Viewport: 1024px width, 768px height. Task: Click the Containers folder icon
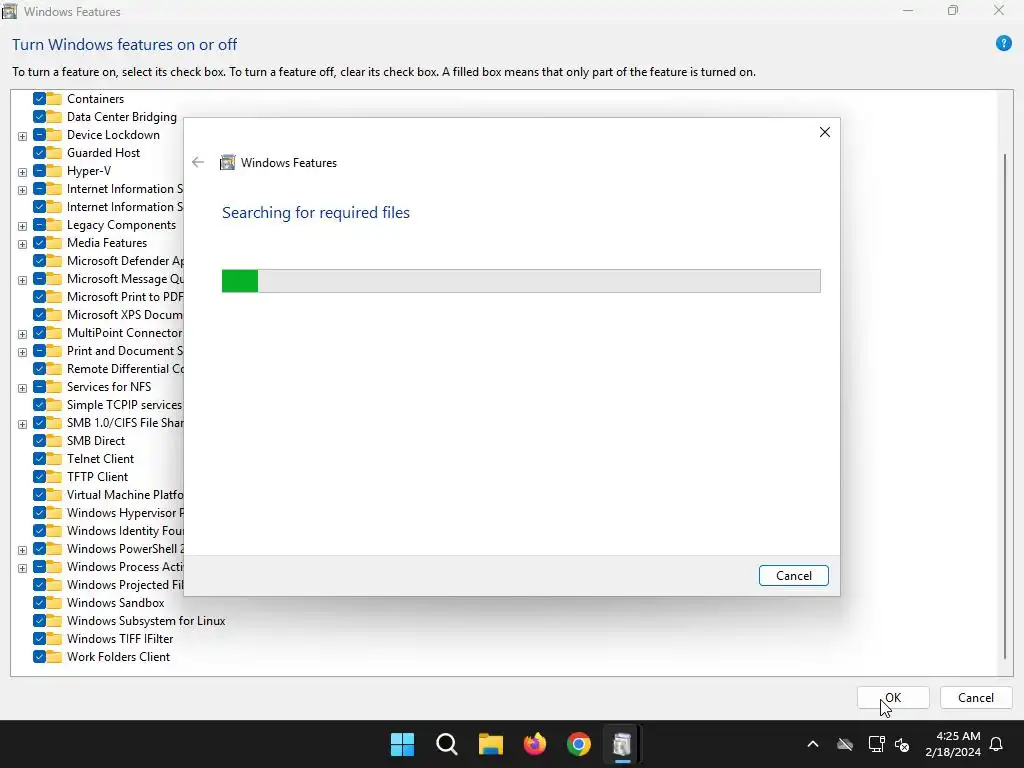54,99
